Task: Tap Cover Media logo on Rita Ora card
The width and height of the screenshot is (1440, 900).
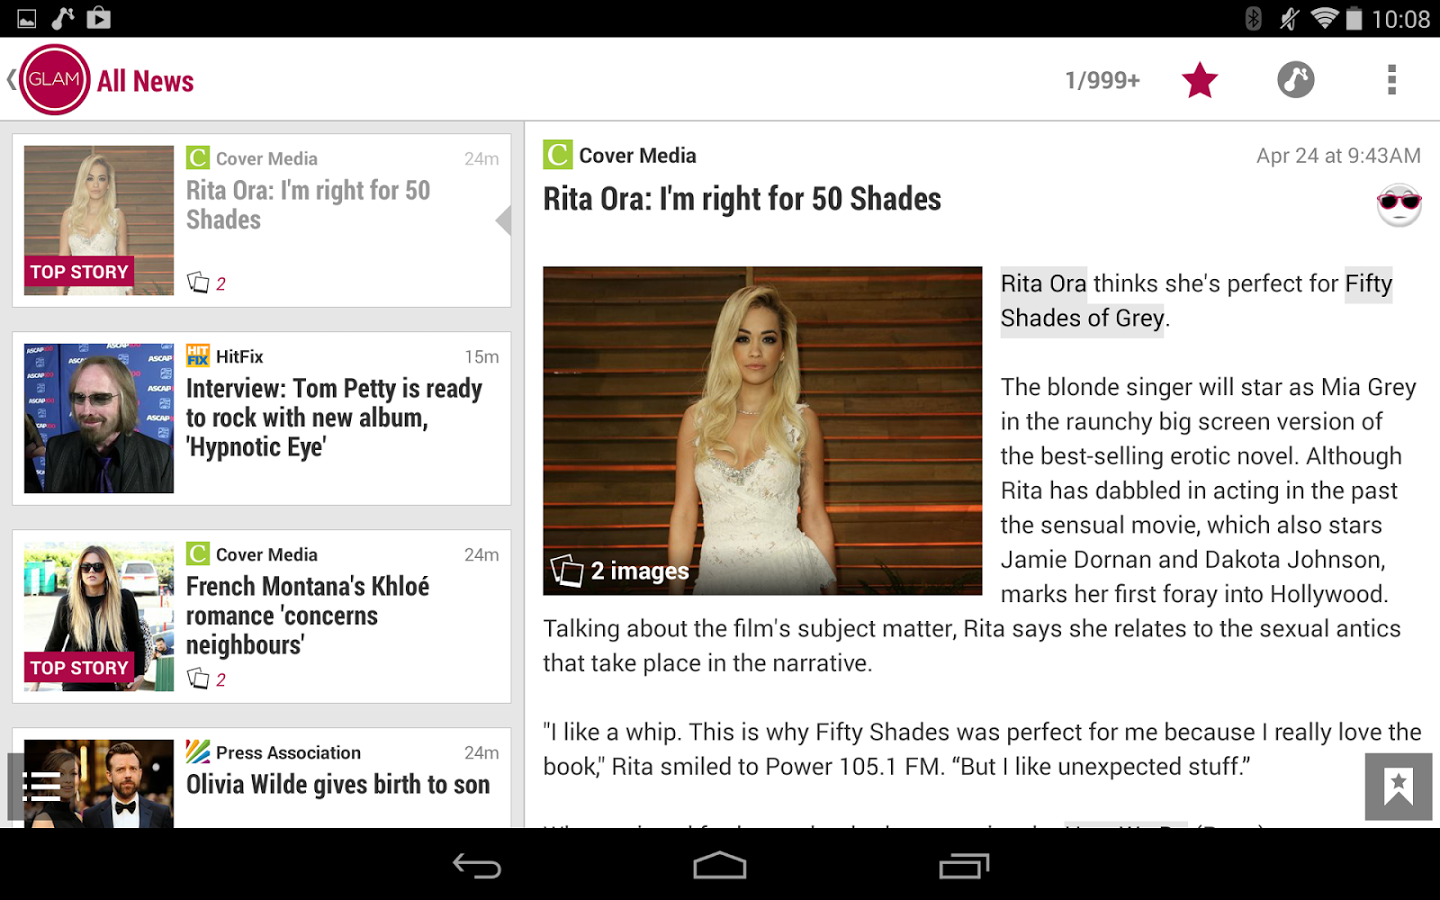Action: click(x=198, y=158)
